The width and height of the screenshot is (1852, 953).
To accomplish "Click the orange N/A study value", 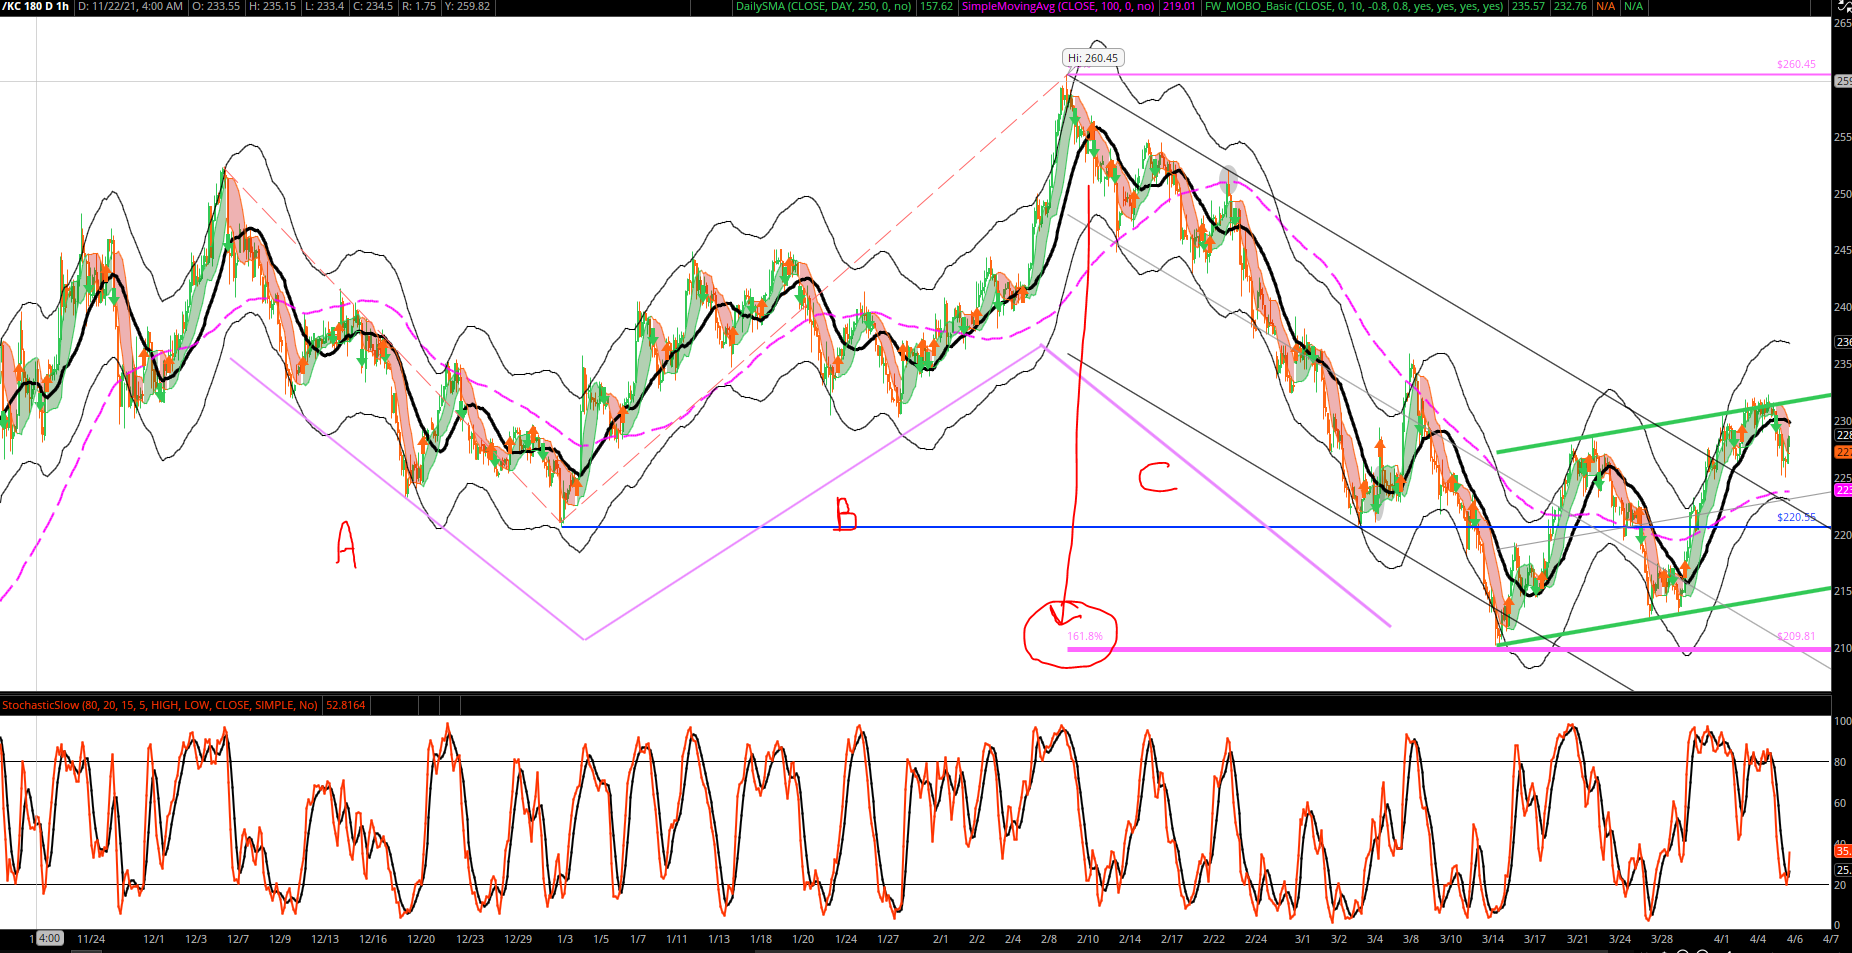I will click(x=1605, y=6).
